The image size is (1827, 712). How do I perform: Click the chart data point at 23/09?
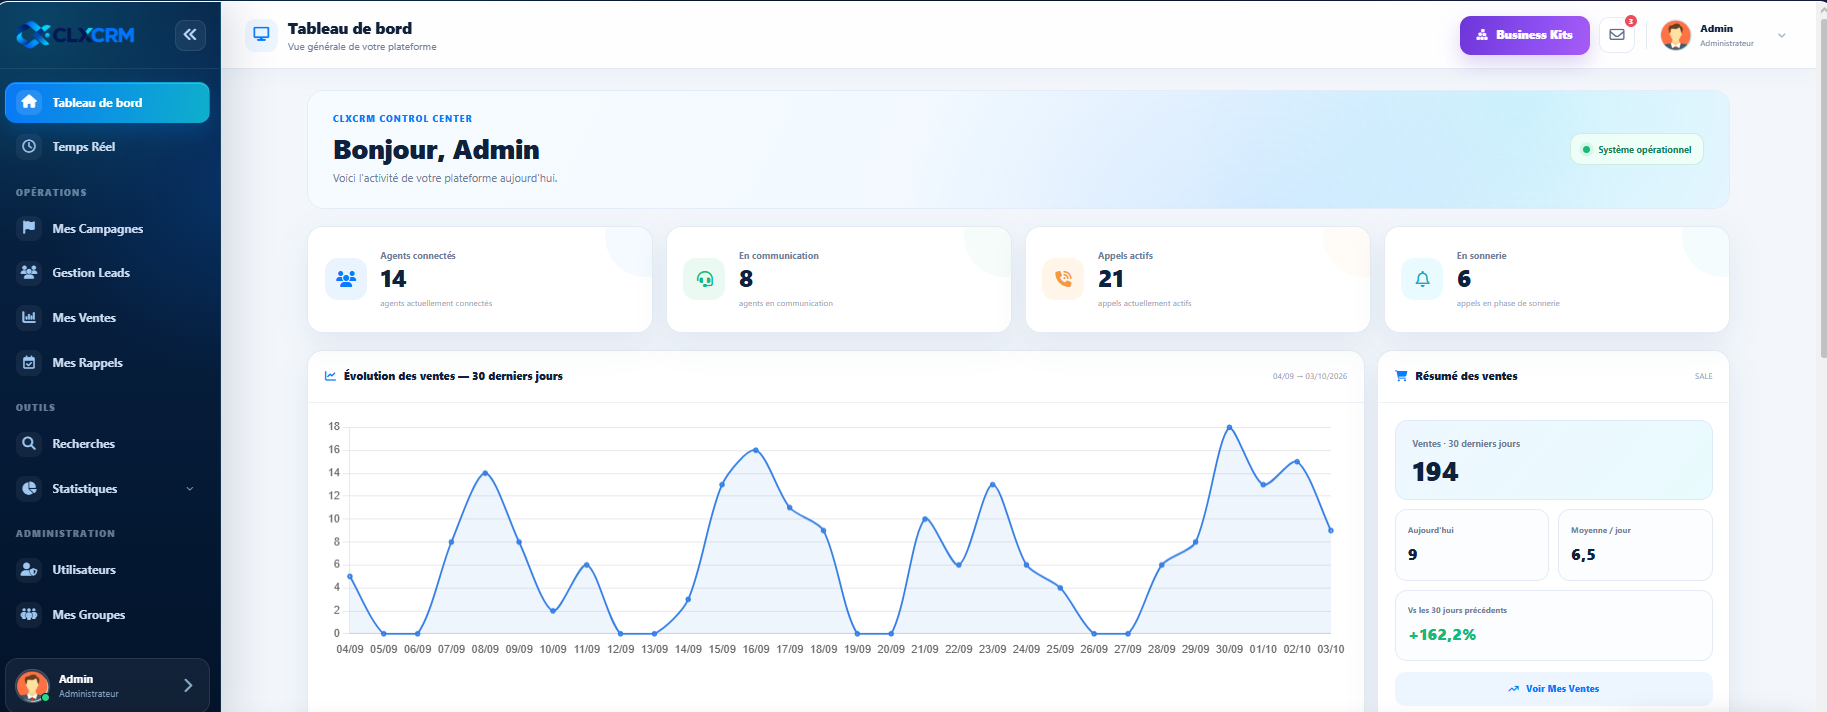[x=992, y=485]
